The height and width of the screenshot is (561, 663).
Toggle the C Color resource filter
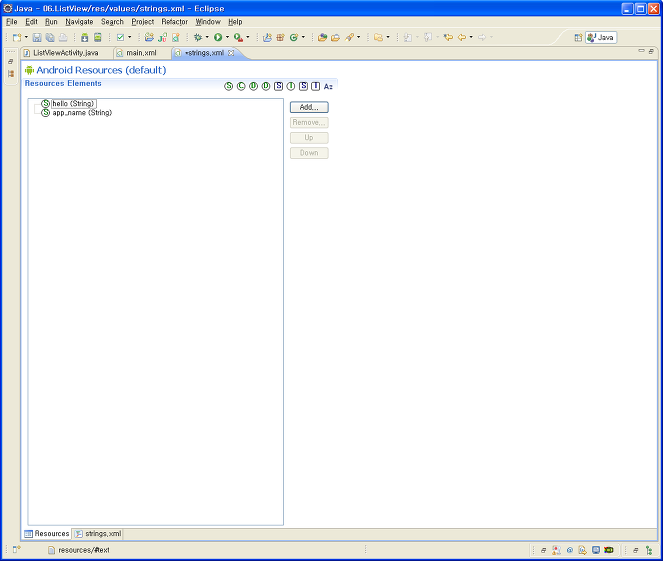coord(241,86)
